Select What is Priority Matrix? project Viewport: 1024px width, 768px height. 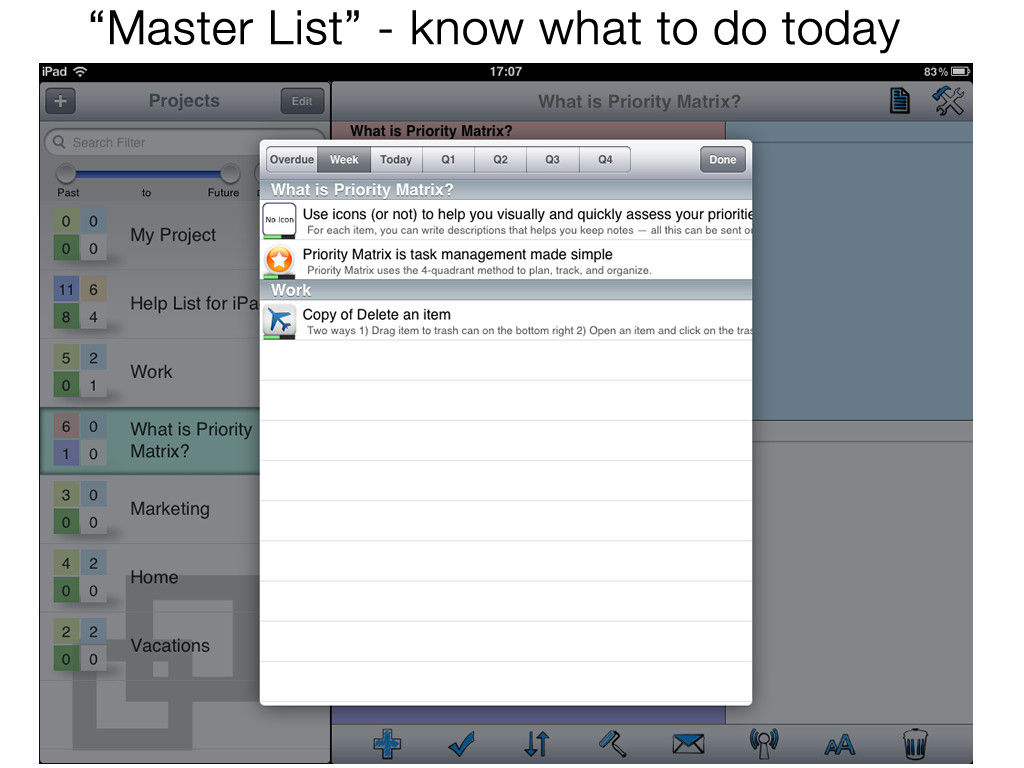(150, 441)
